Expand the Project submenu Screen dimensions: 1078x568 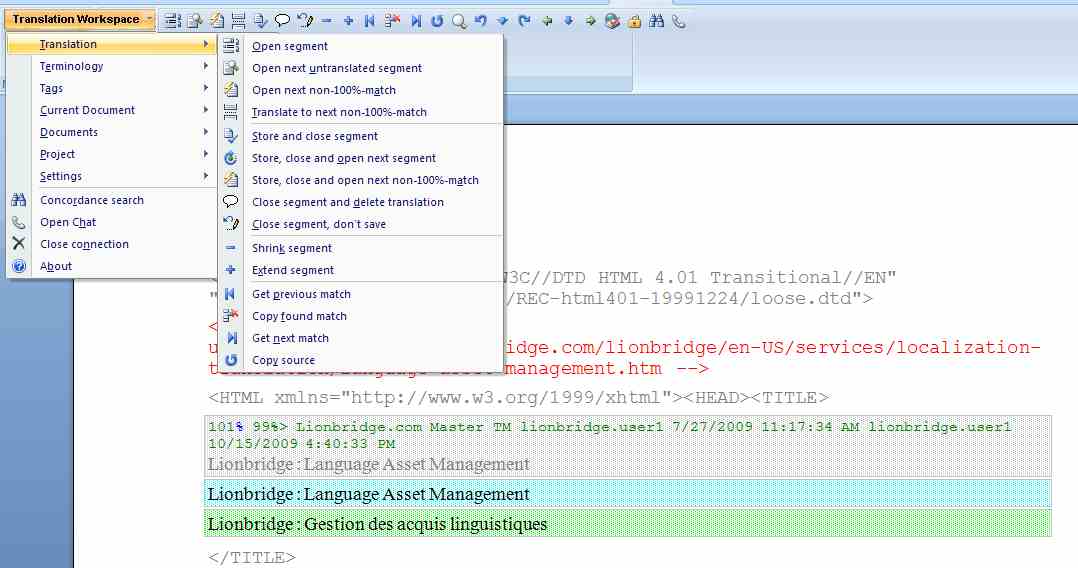pos(111,154)
